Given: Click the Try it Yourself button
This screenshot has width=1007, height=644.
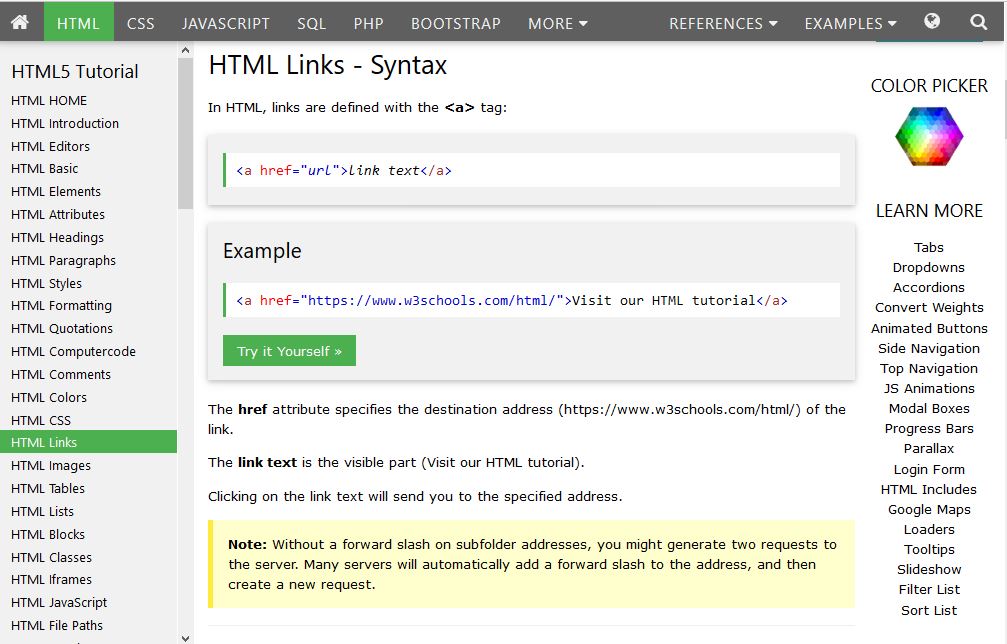Looking at the screenshot, I should point(289,351).
